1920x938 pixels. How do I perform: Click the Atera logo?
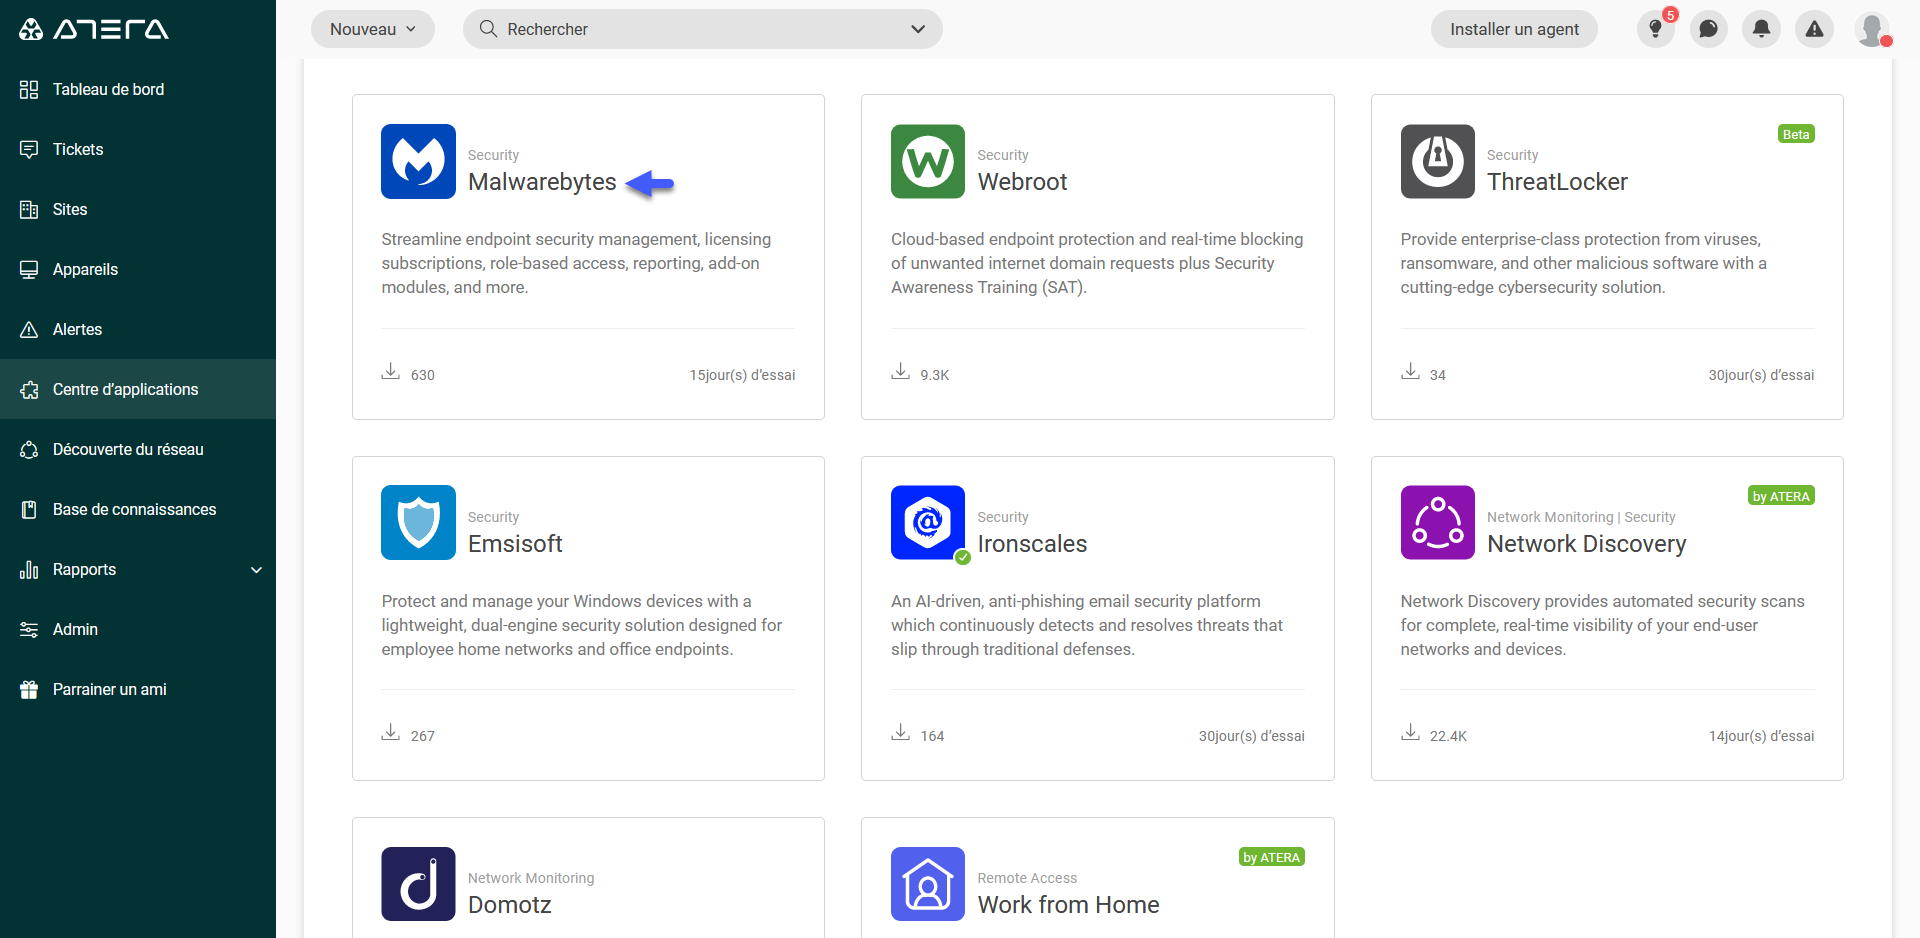pos(94,29)
